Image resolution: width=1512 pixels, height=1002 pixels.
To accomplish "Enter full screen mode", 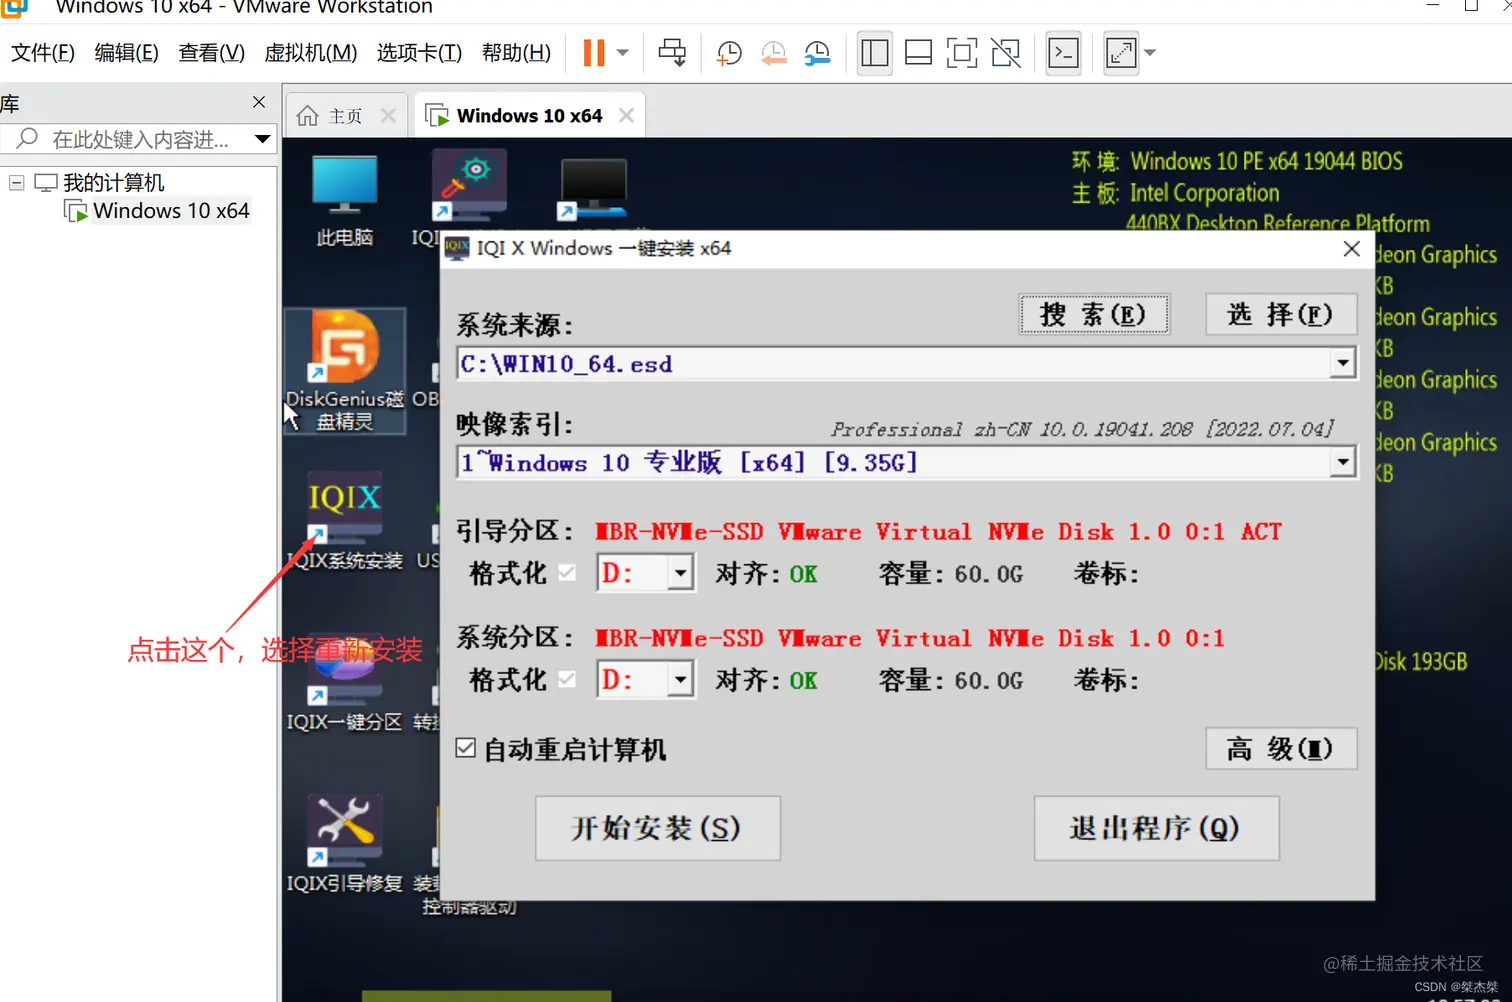I will tap(961, 53).
